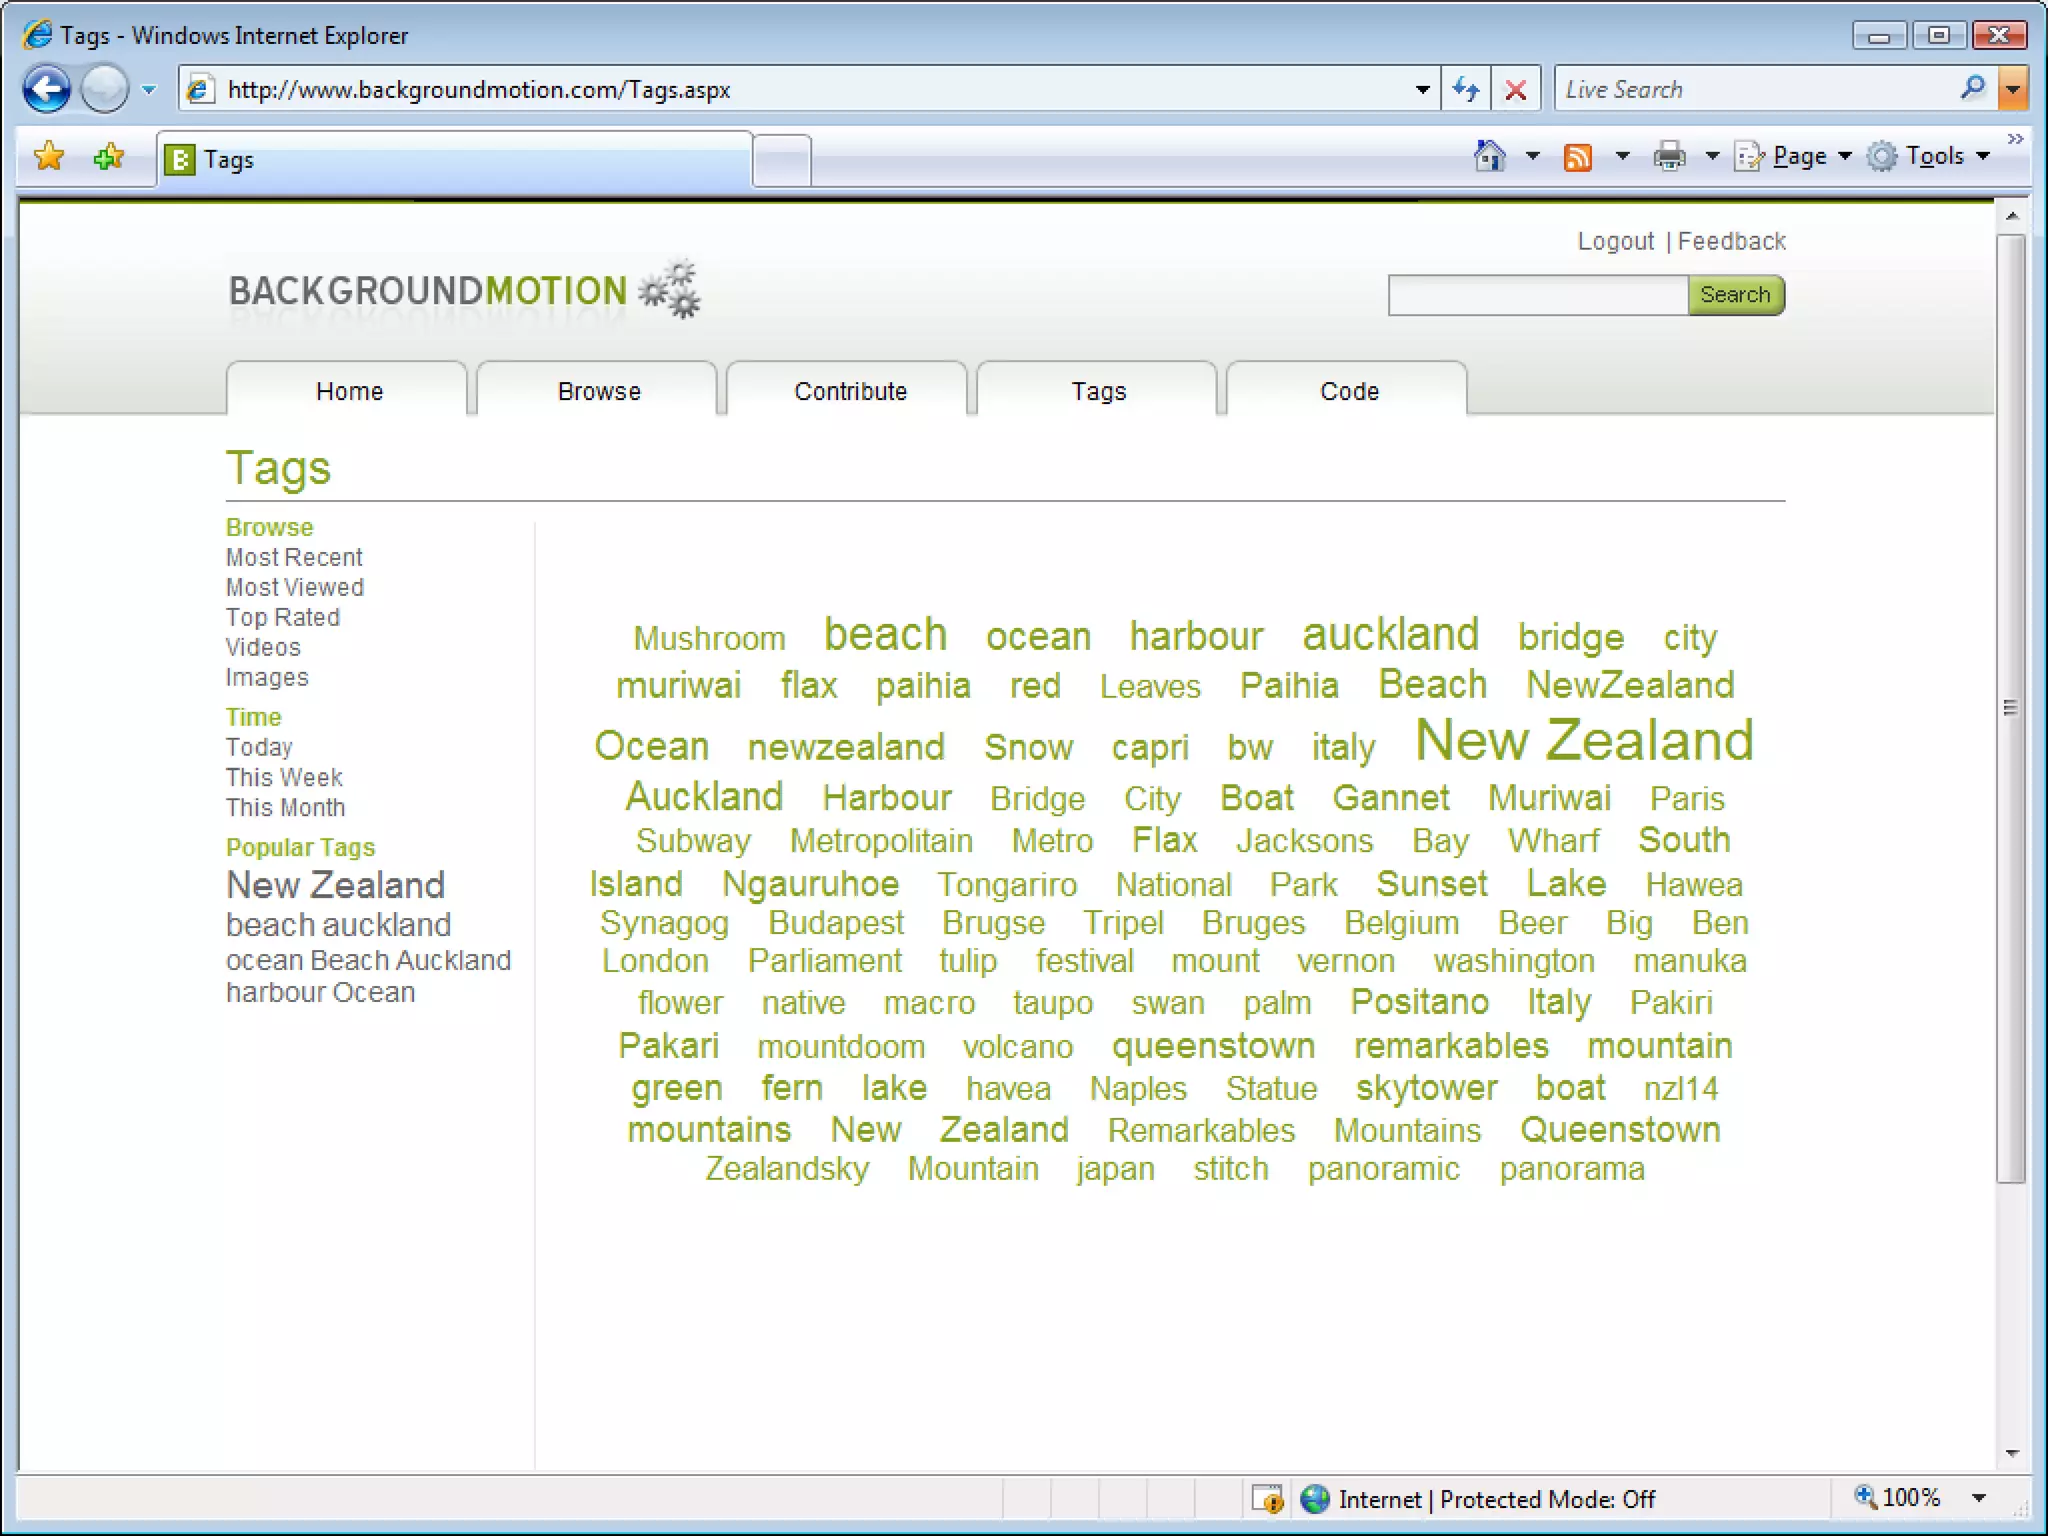
Task: Expand the command bar overflow chevron
Action: click(x=2015, y=140)
